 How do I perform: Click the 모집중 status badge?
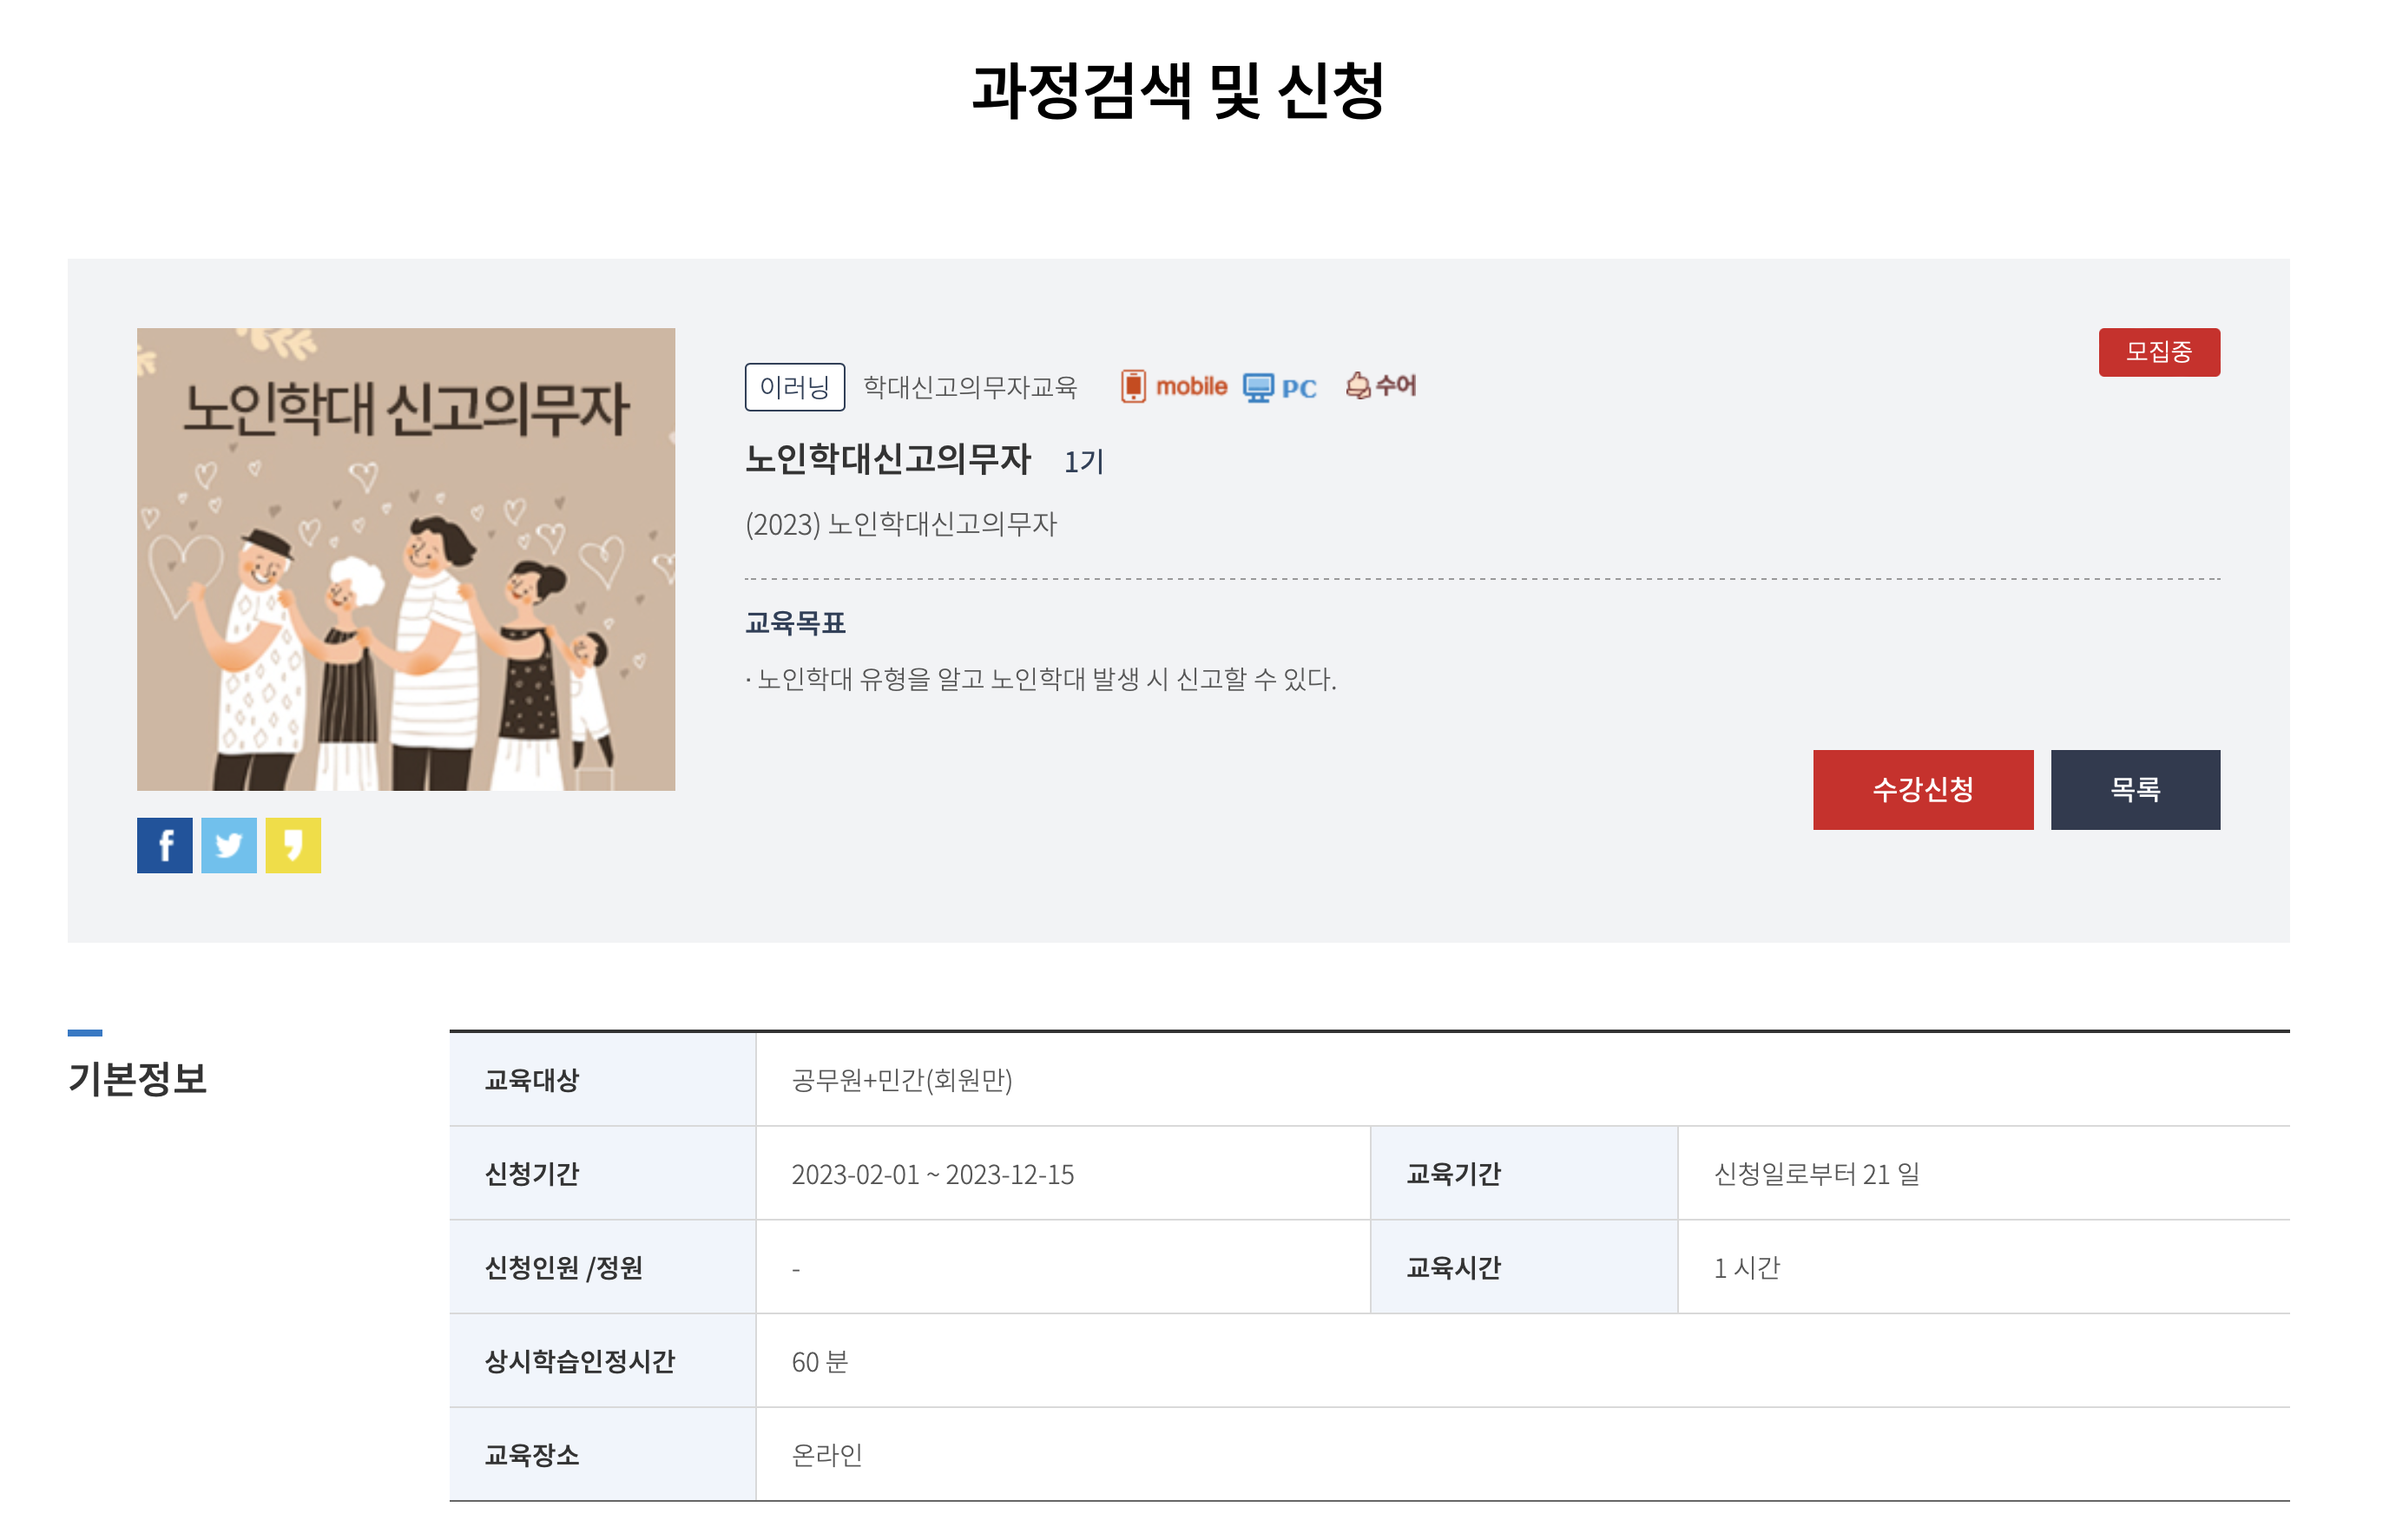coord(2158,352)
